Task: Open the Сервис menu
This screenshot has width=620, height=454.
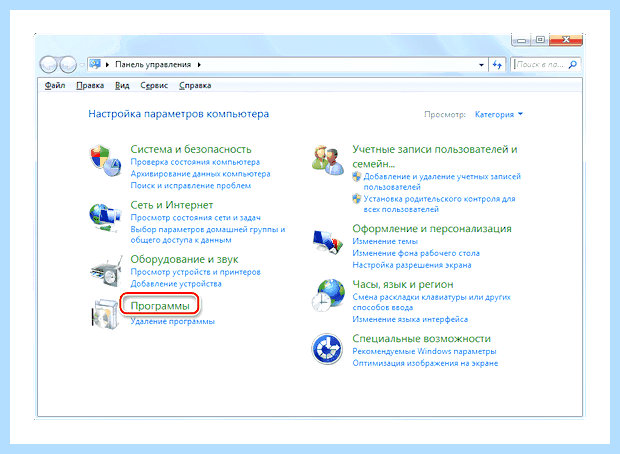Action: (154, 85)
